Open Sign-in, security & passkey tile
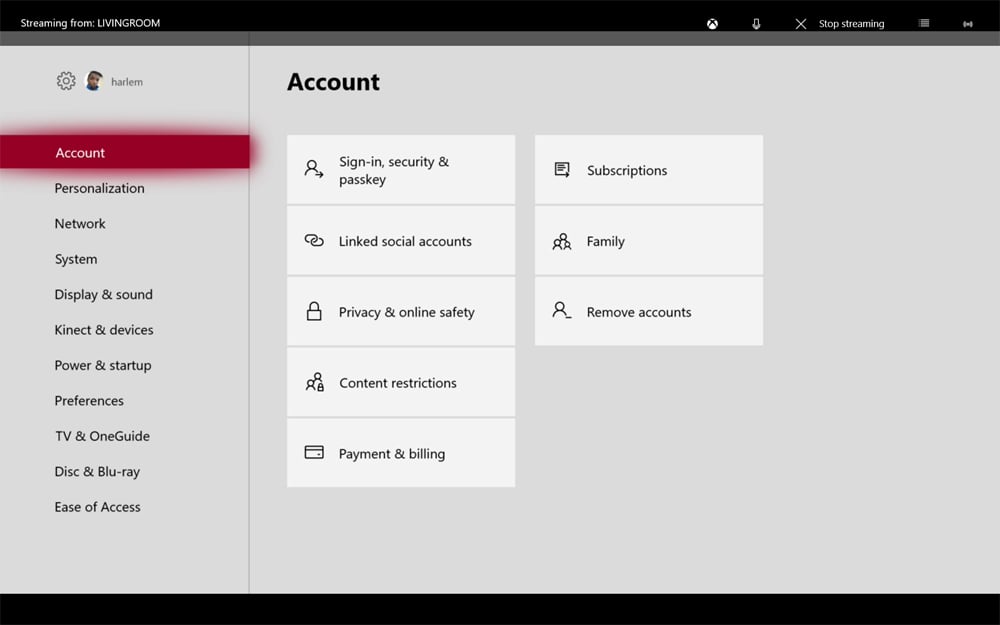The image size is (1000, 625). pyautogui.click(x=401, y=170)
